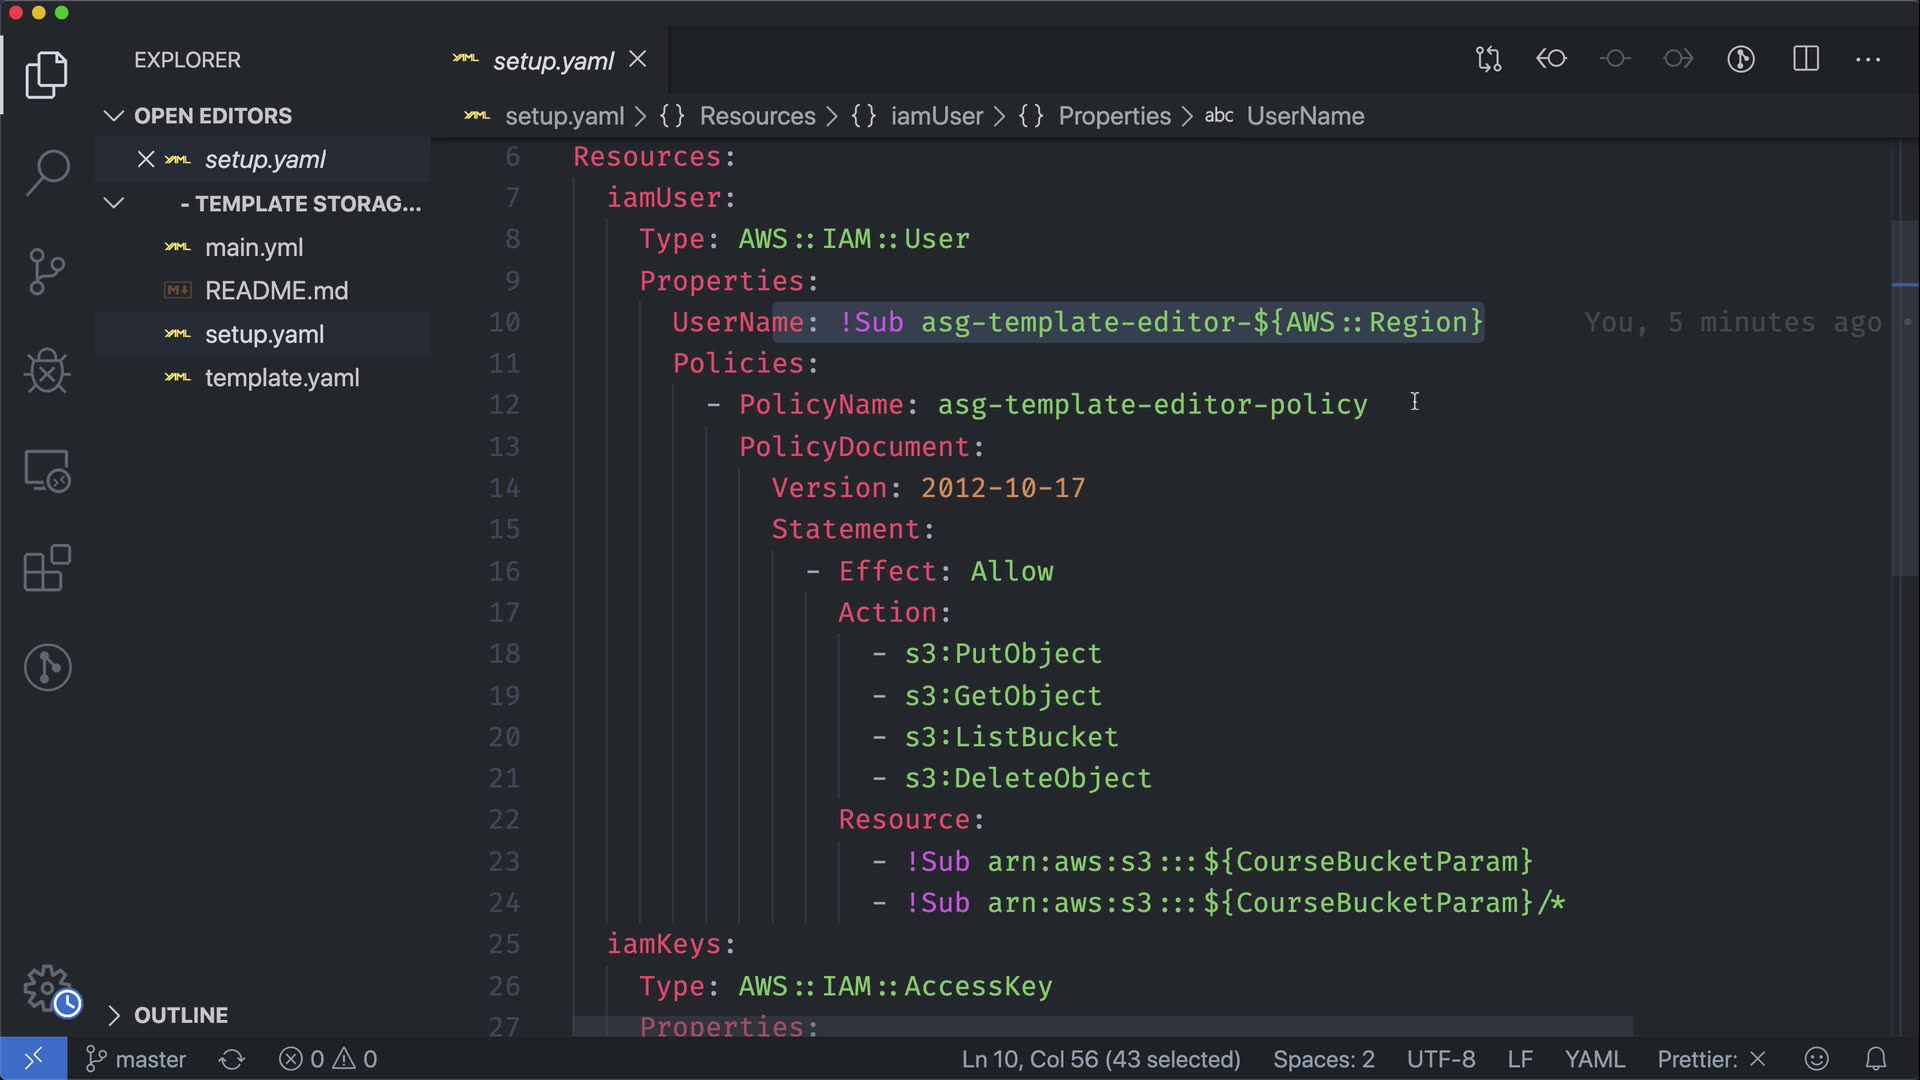Close the setup.yaml editor tab
This screenshot has height=1080, width=1920.
click(x=638, y=60)
